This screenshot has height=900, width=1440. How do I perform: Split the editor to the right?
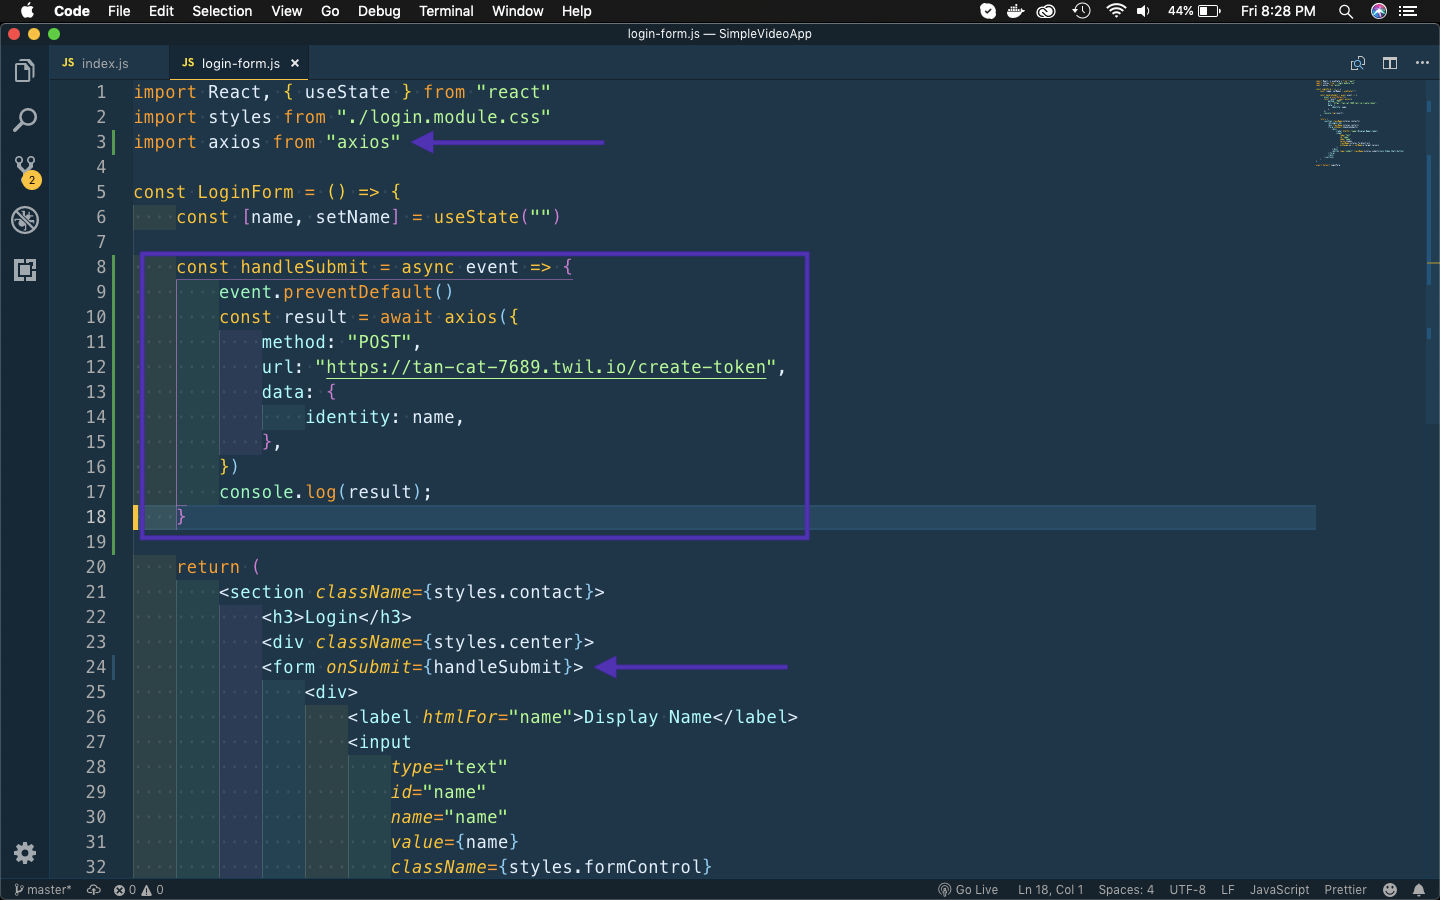1390,63
